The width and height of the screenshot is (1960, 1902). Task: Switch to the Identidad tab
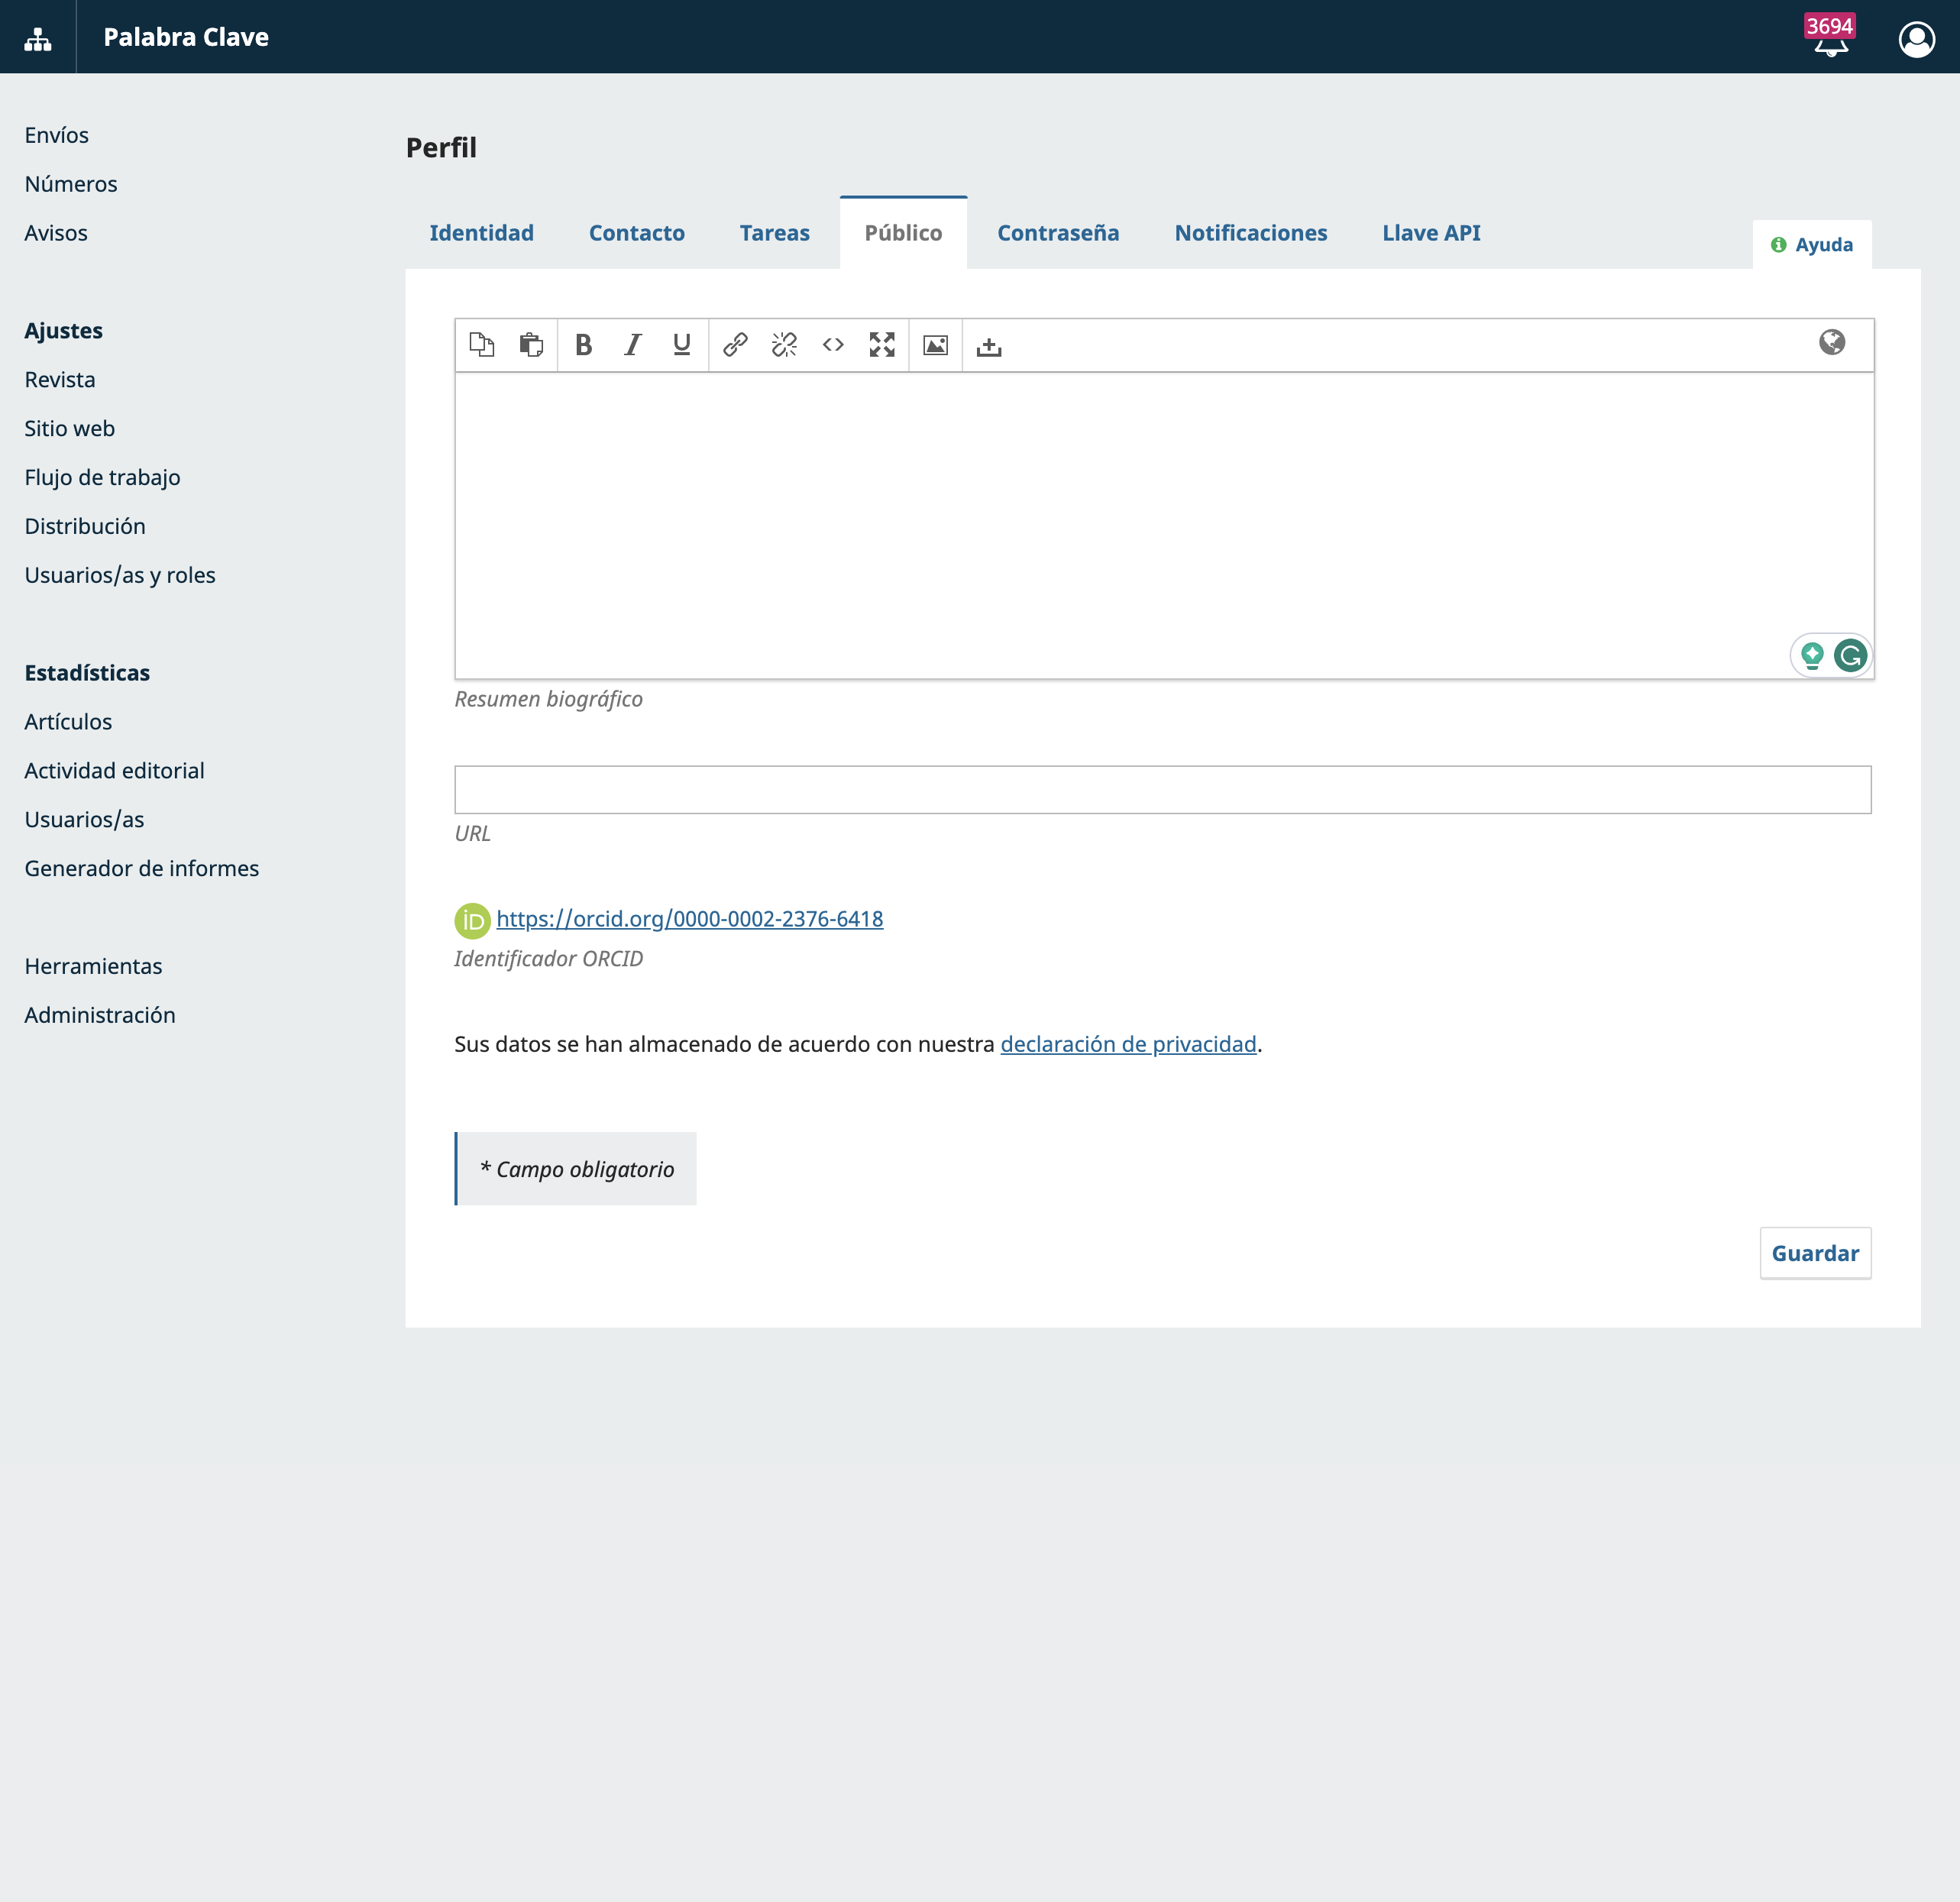[x=482, y=233]
